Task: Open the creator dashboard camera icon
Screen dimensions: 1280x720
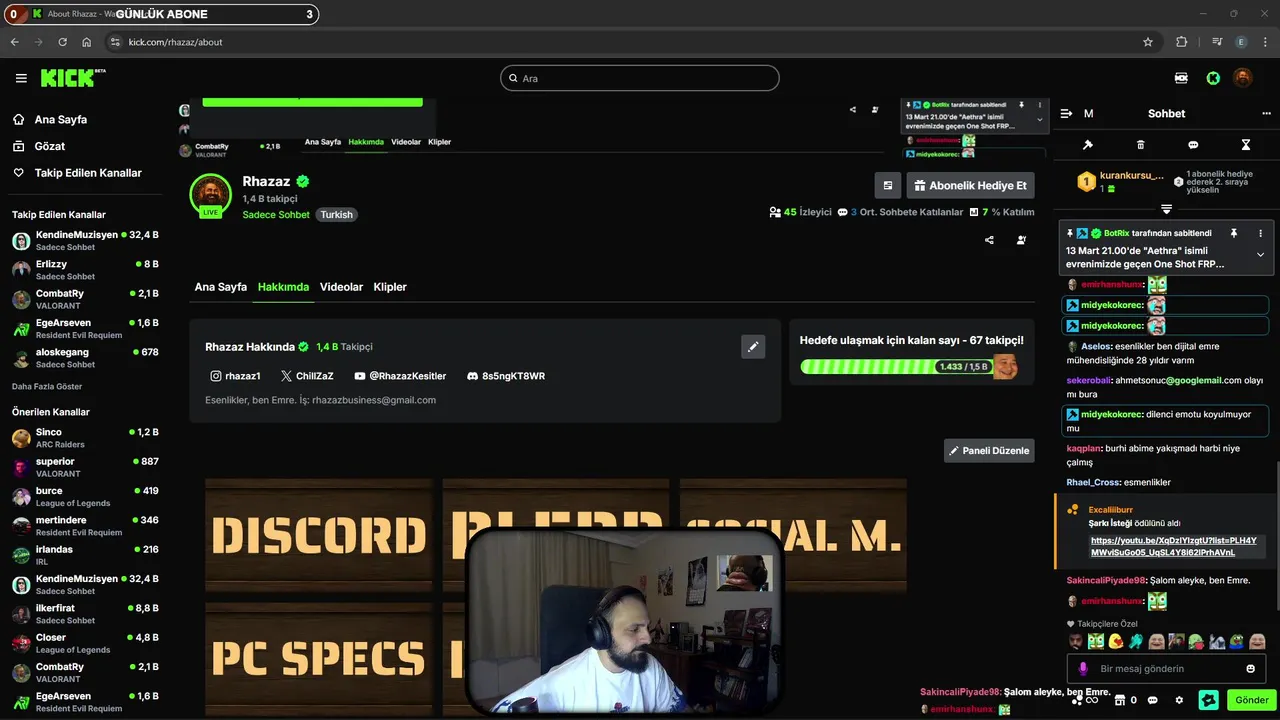Action: 1181,78
